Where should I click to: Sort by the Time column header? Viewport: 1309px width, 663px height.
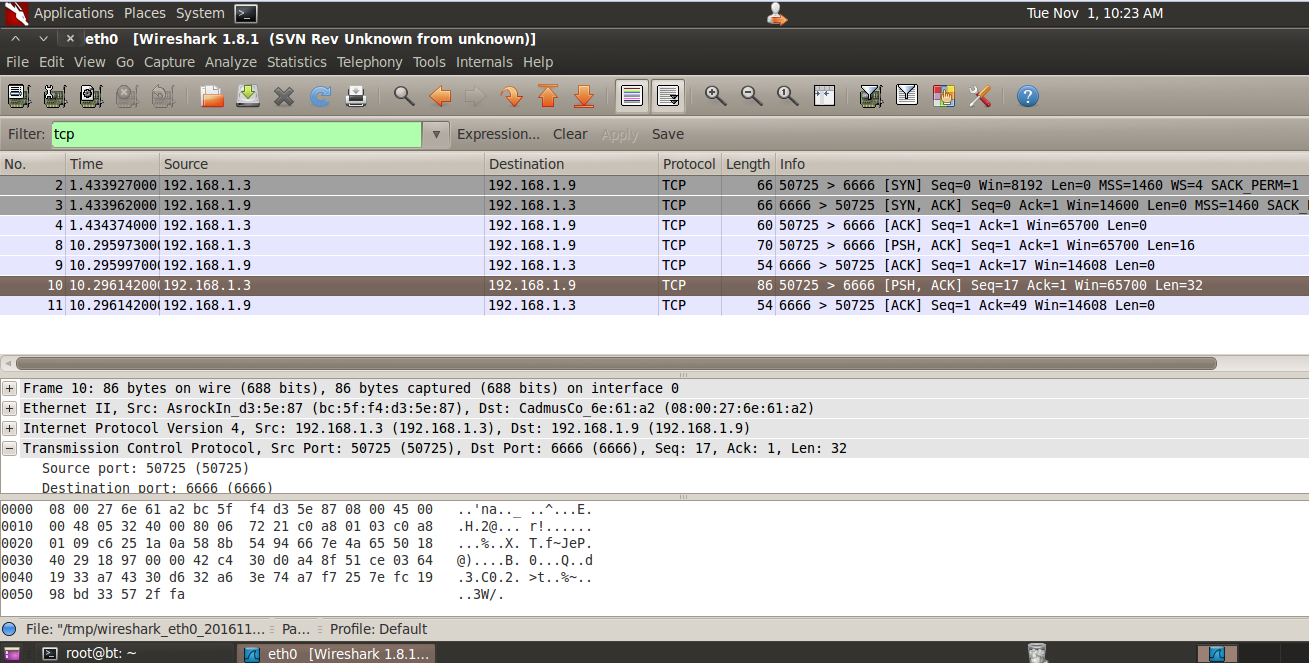[113, 164]
